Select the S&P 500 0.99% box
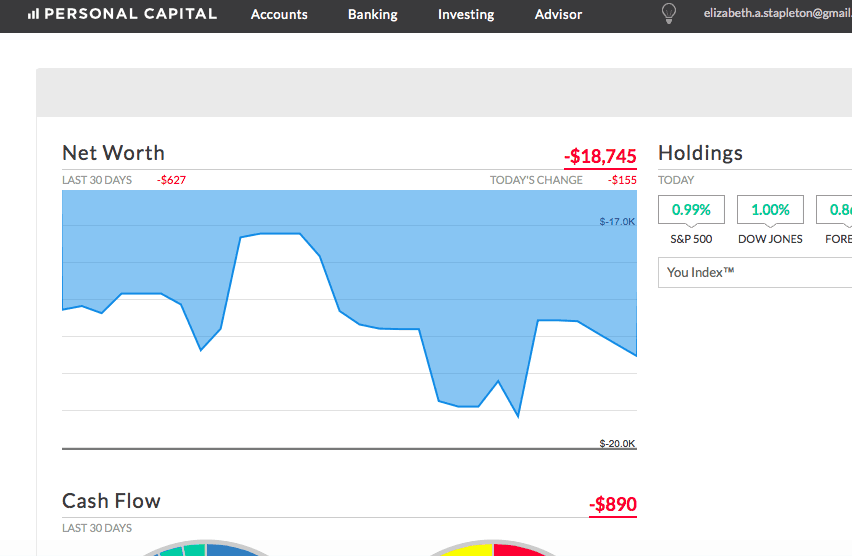This screenshot has height=556, width=852. (691, 210)
